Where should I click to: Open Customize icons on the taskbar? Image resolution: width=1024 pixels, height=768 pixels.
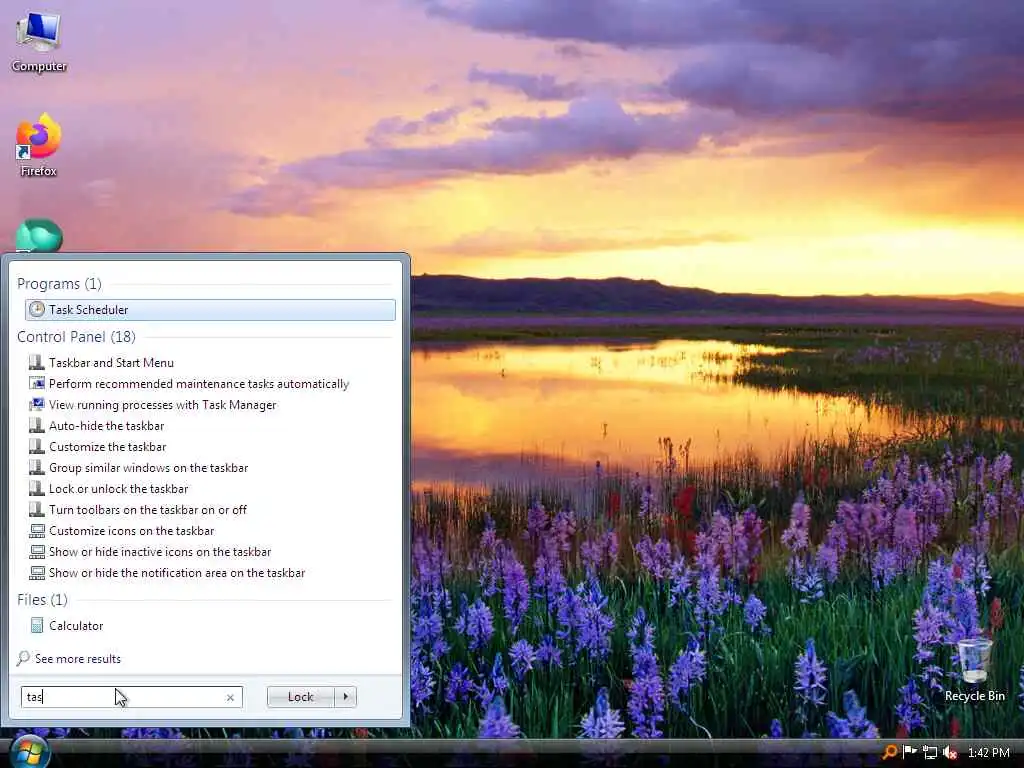(131, 530)
